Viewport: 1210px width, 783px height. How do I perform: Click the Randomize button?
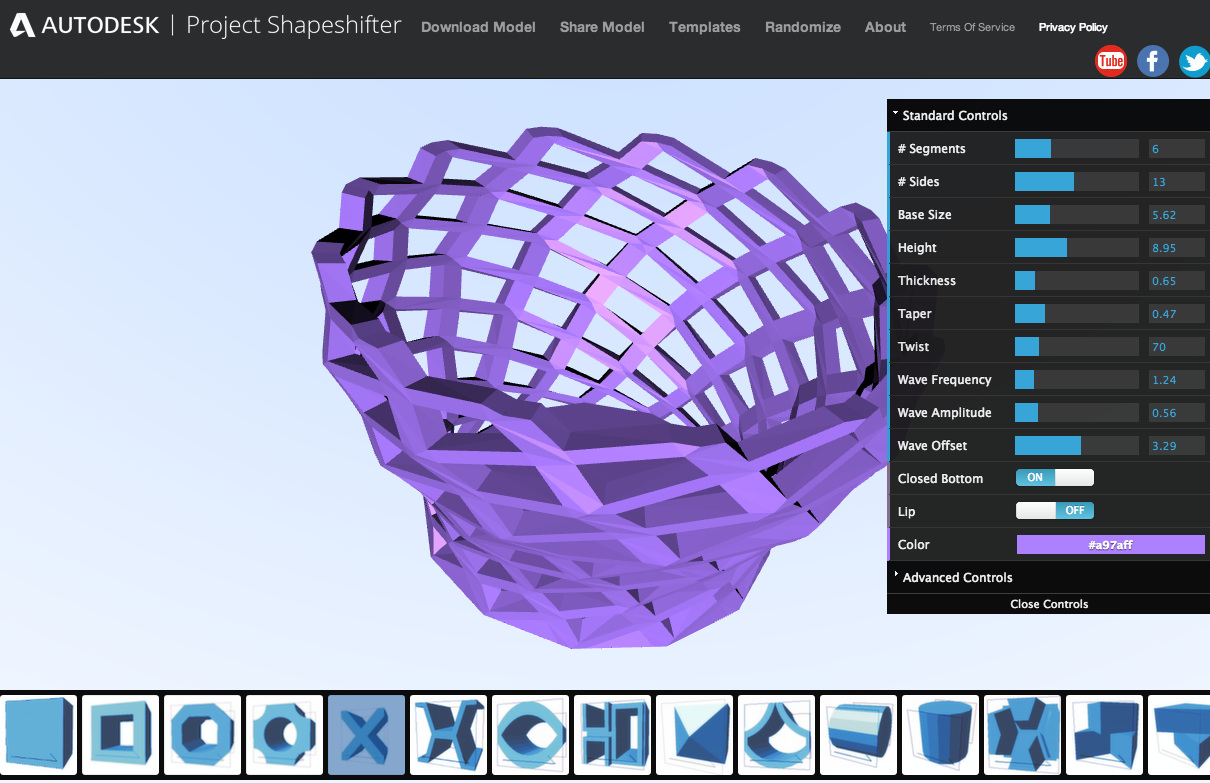(802, 27)
